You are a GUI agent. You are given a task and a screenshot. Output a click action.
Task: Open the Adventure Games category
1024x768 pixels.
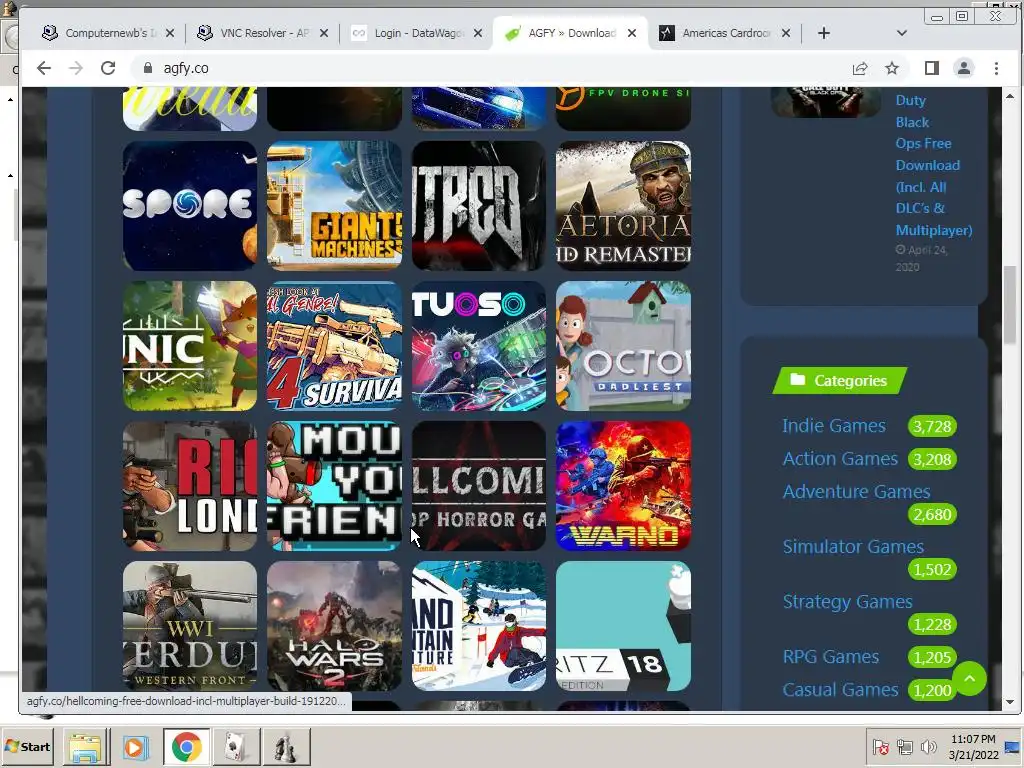click(x=856, y=491)
